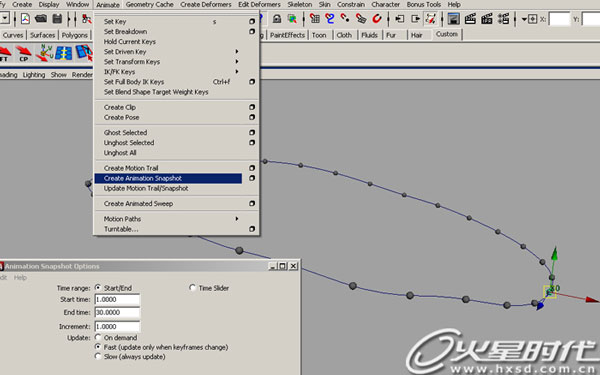600x375 pixels.
Task: Click the New Scene icon in status line
Action: (x=25, y=18)
